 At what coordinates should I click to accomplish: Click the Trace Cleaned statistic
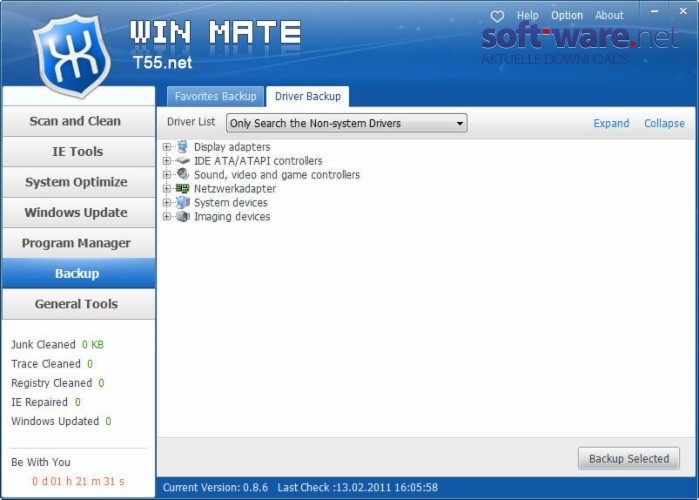(x=52, y=364)
